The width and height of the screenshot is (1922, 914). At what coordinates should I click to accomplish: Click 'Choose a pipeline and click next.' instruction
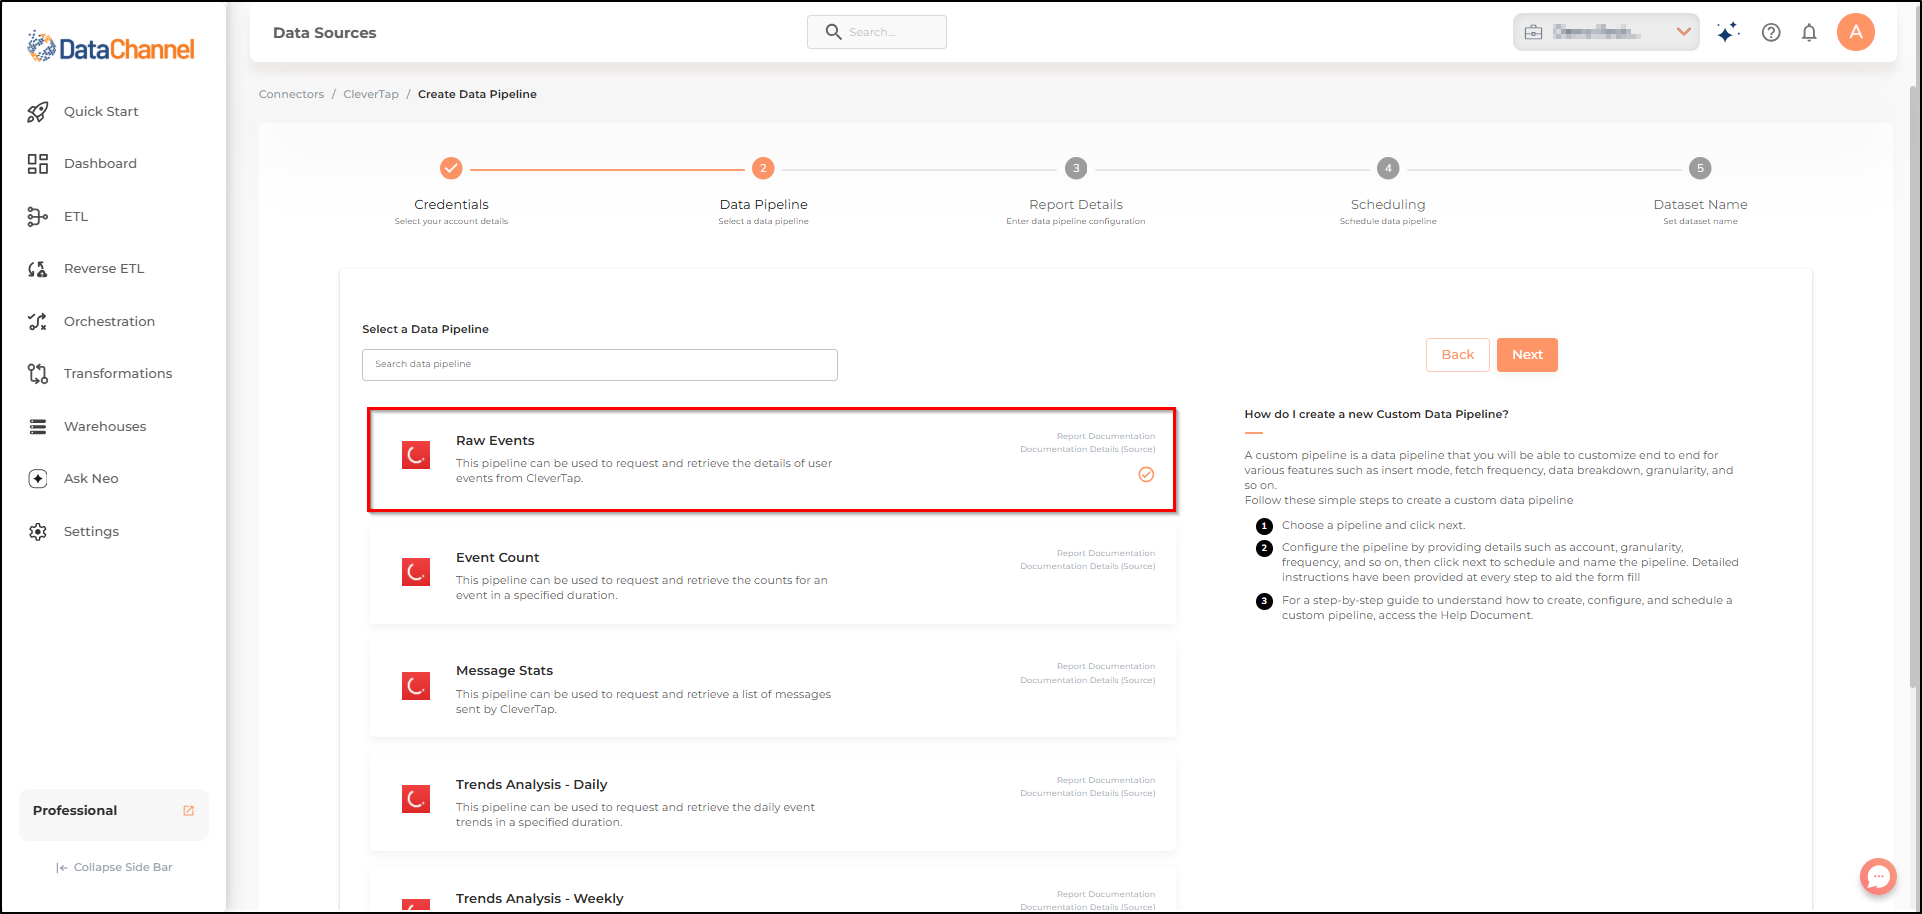[x=1373, y=525]
